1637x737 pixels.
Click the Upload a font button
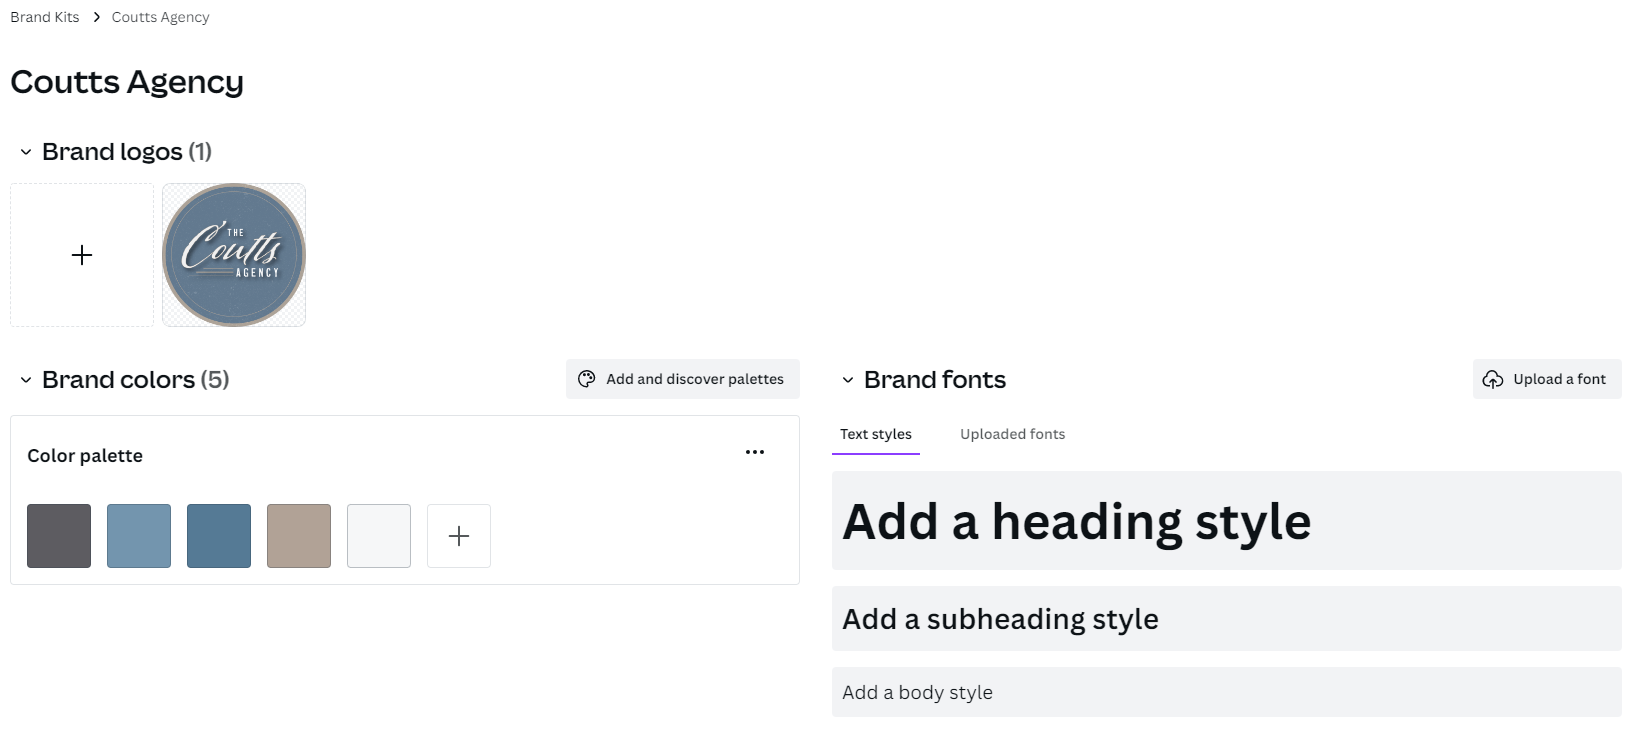1547,379
